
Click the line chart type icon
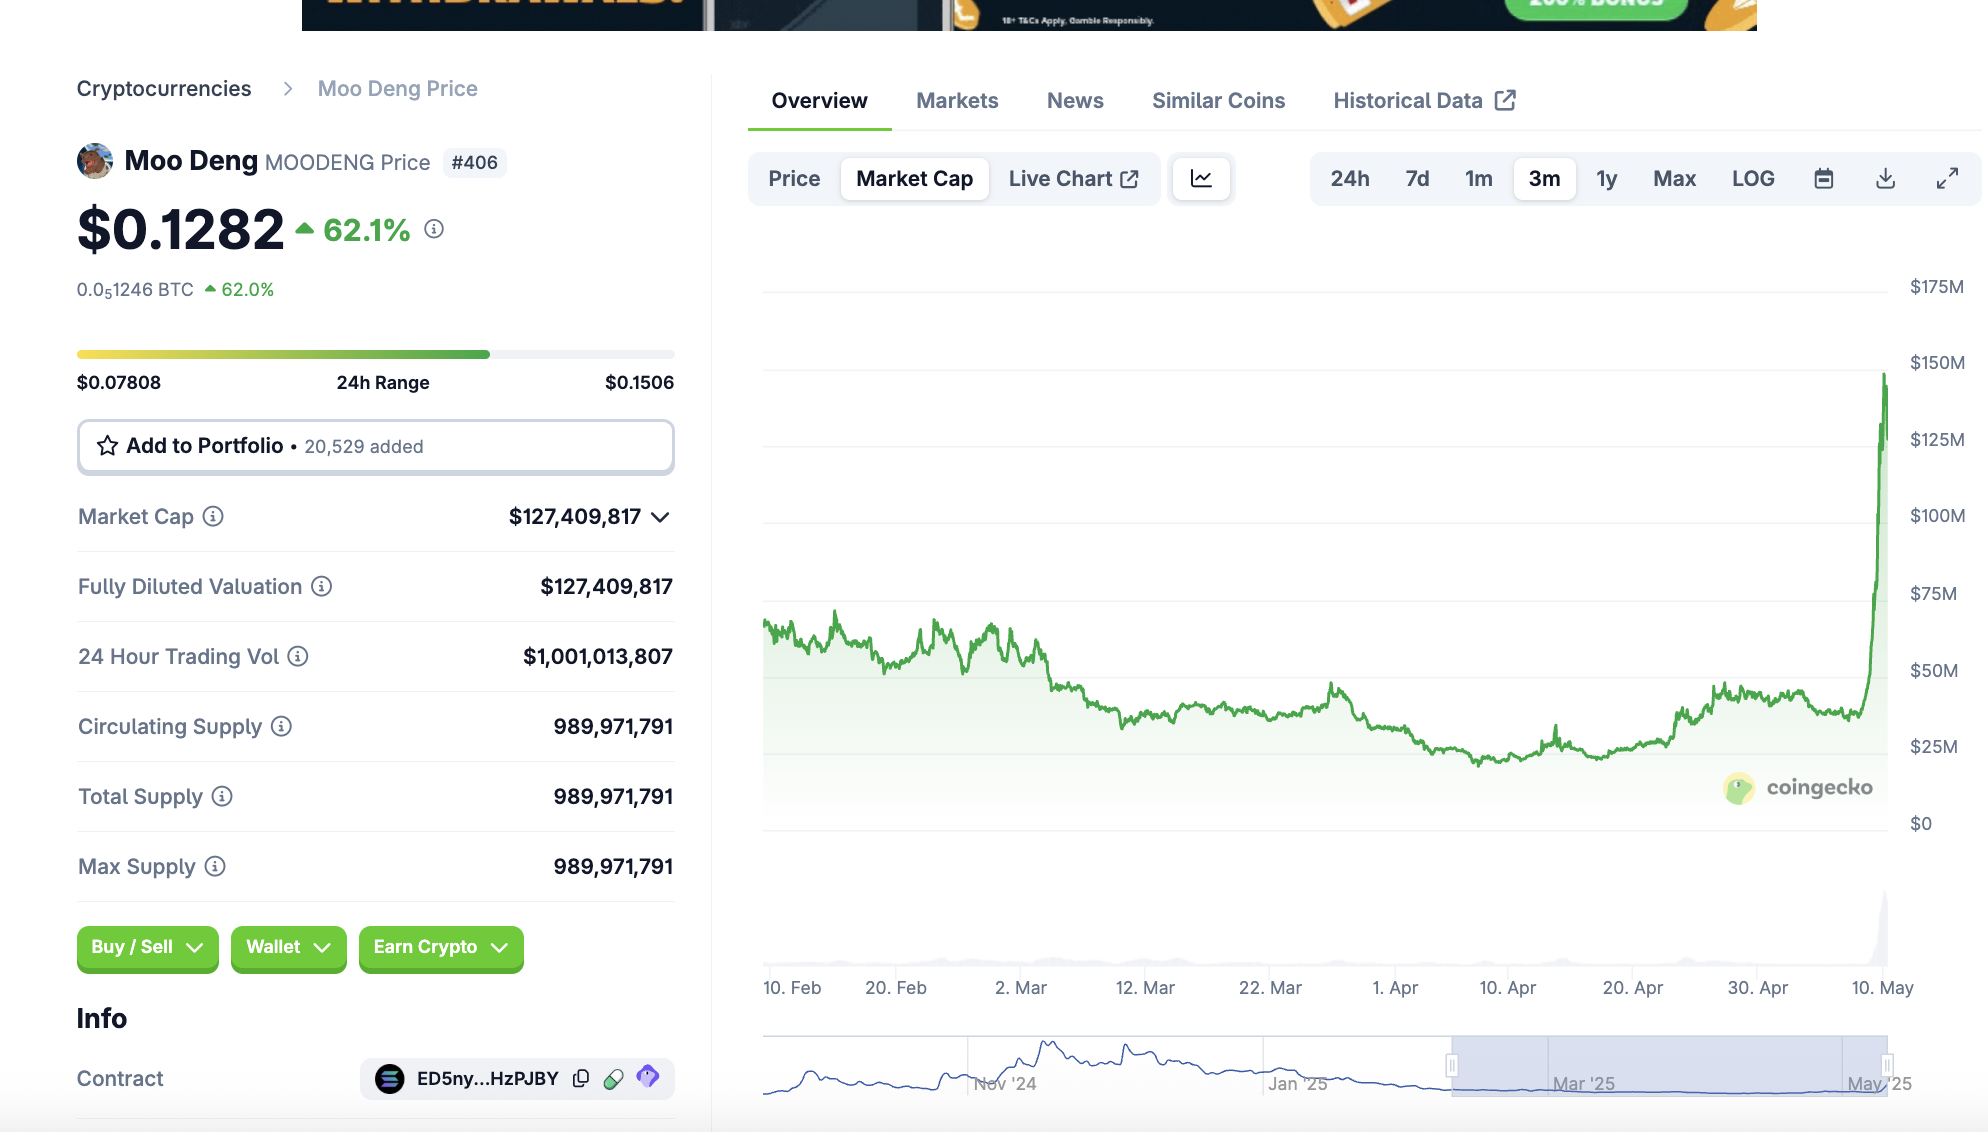tap(1201, 179)
